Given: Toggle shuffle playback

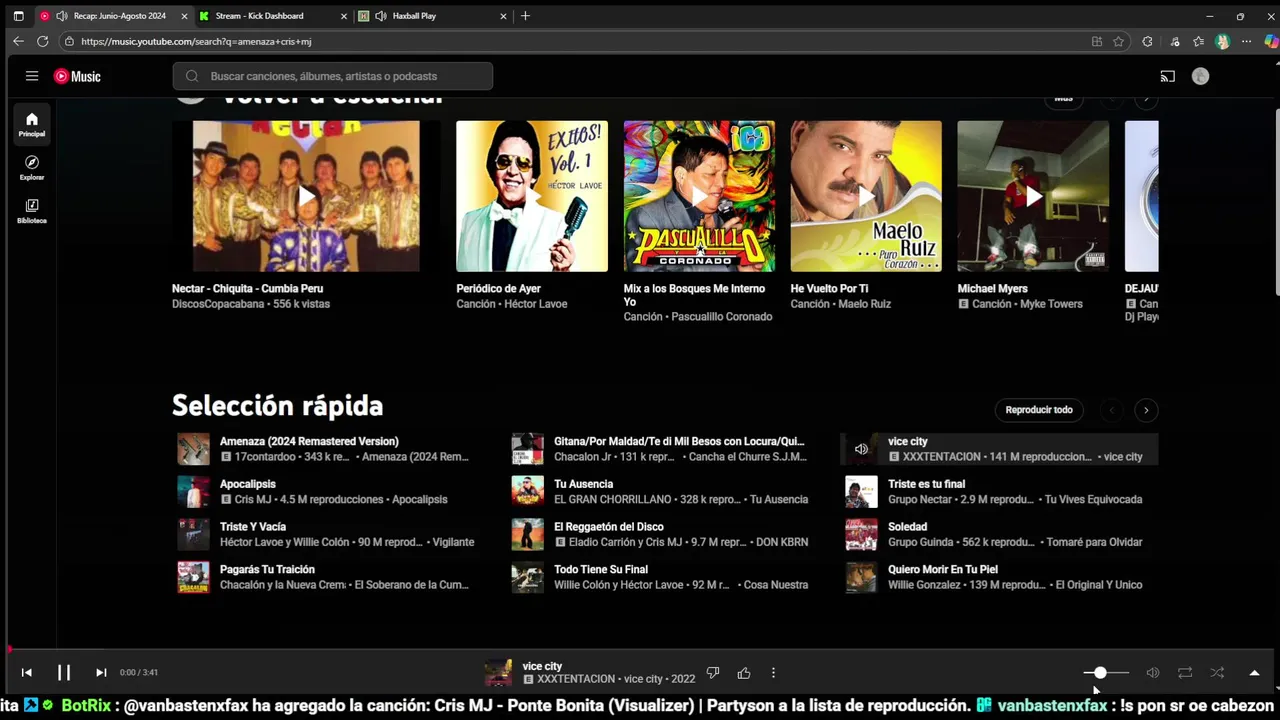Looking at the screenshot, I should coord(1217,673).
